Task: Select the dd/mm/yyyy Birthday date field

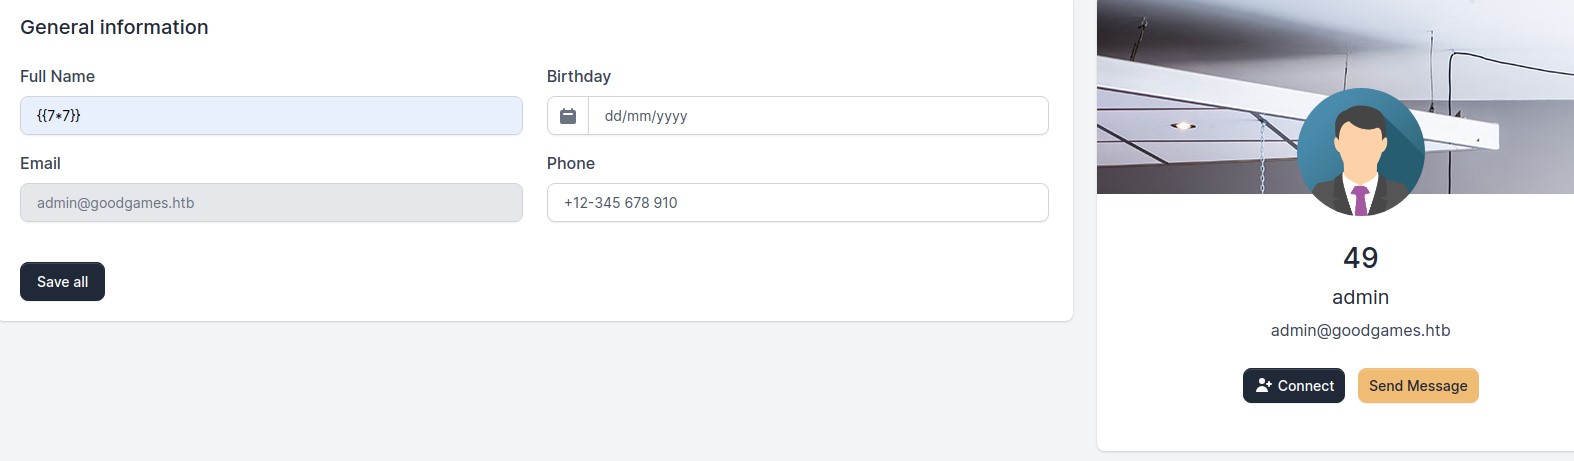Action: click(818, 116)
